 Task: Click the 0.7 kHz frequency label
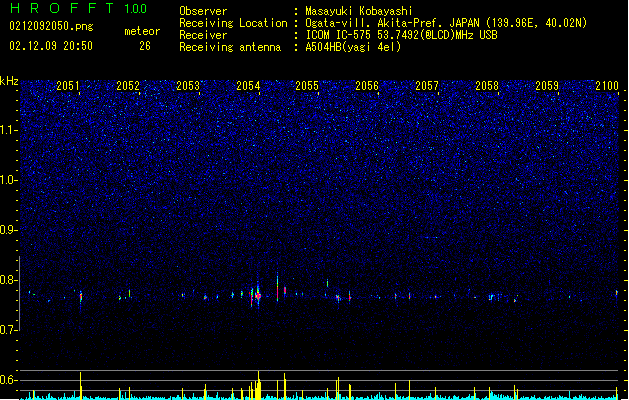[x=9, y=330]
